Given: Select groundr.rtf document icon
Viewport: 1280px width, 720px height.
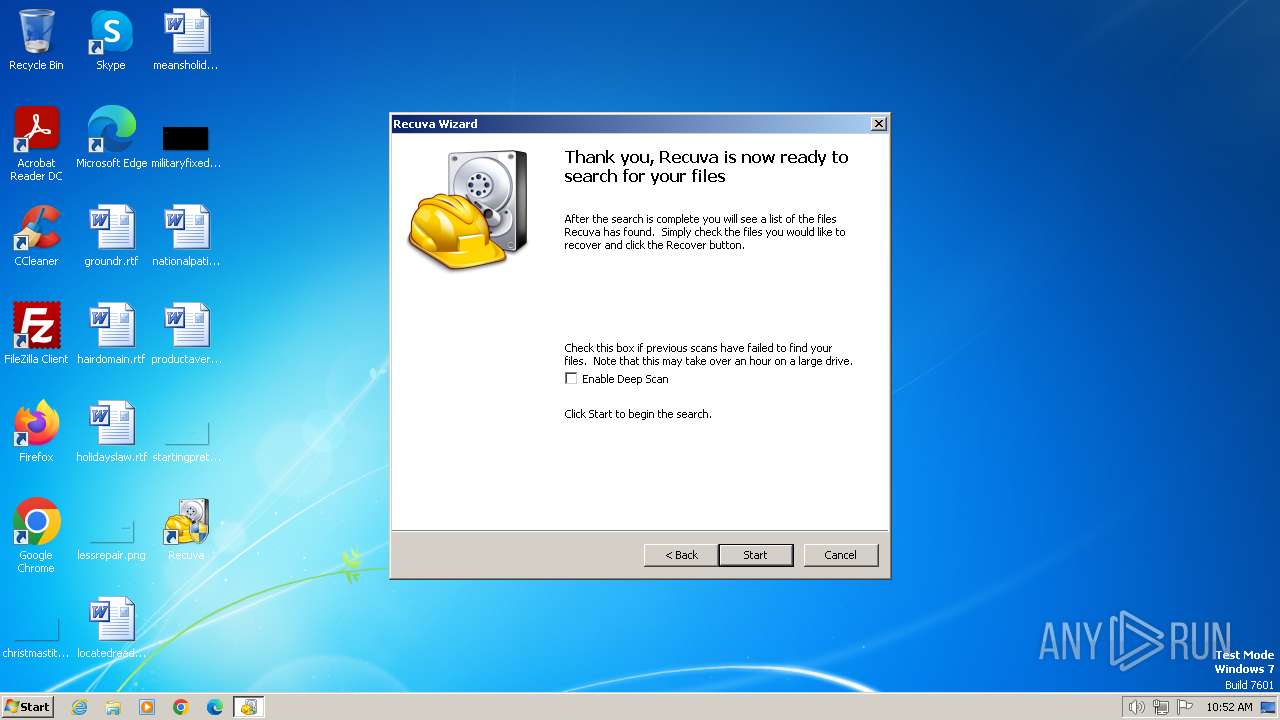Looking at the screenshot, I should pyautogui.click(x=111, y=236).
